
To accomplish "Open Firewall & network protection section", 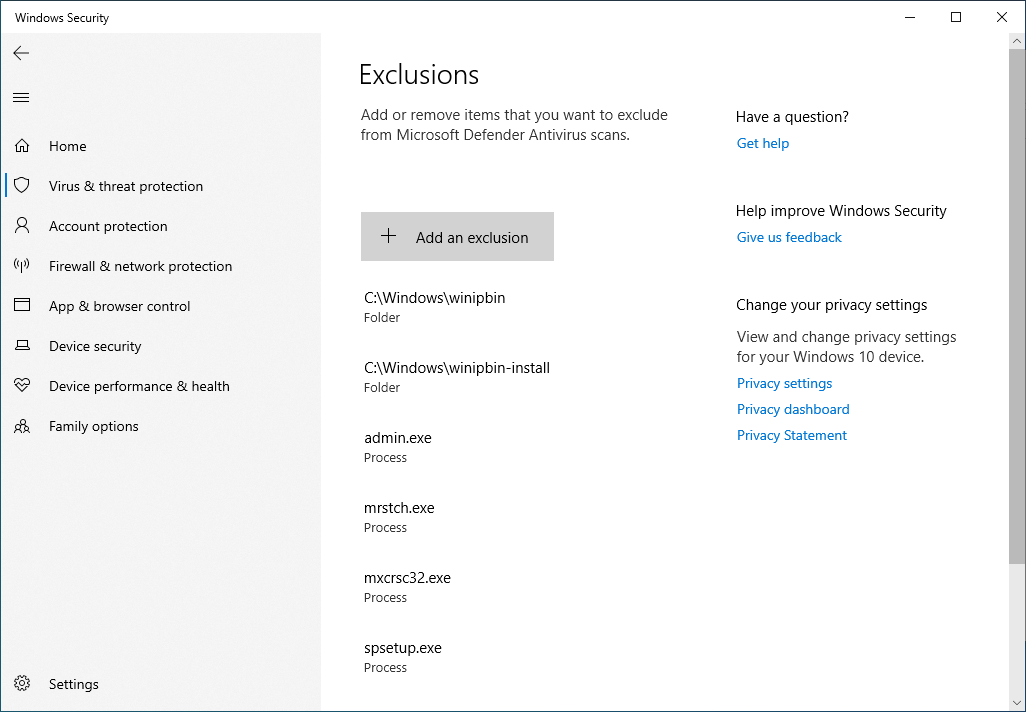I will (160, 266).
